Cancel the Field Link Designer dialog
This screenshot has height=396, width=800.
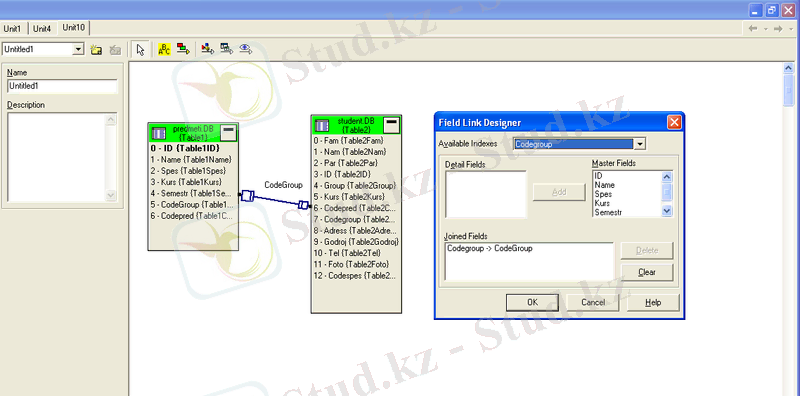tap(593, 302)
